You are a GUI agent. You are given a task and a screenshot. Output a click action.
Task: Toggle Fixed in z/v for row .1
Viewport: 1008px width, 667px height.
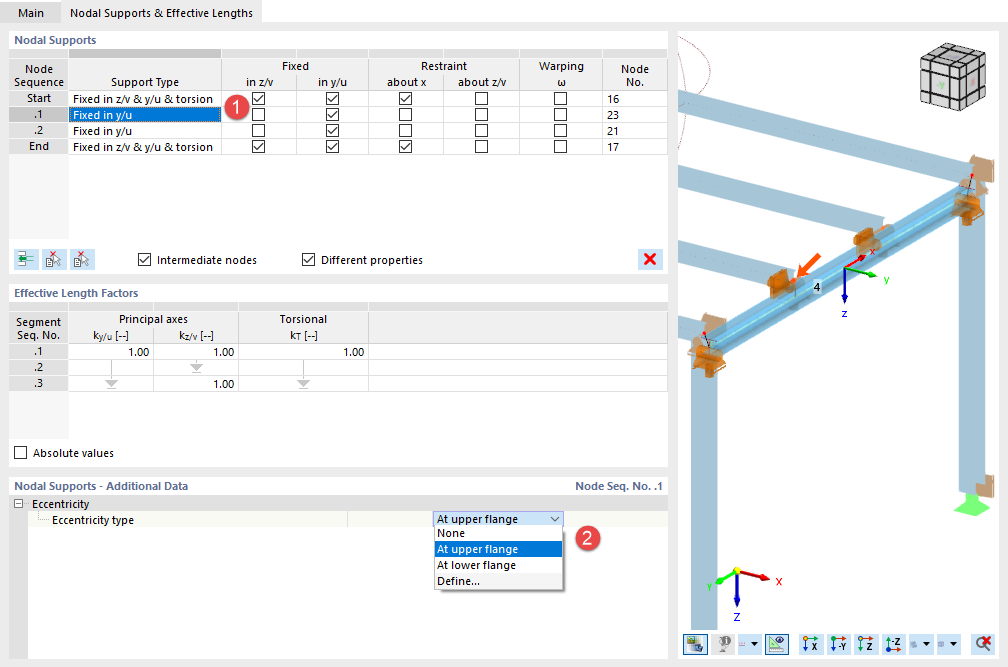258,115
